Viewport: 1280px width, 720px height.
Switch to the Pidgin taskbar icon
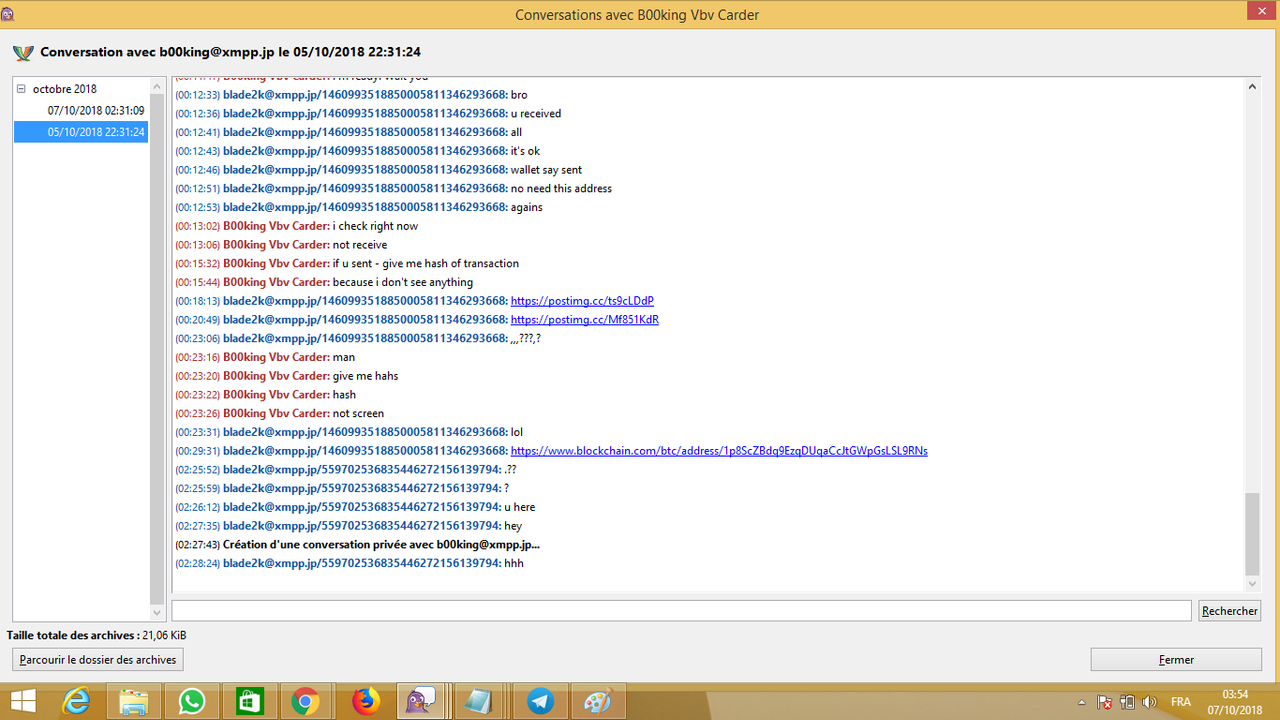tap(421, 702)
